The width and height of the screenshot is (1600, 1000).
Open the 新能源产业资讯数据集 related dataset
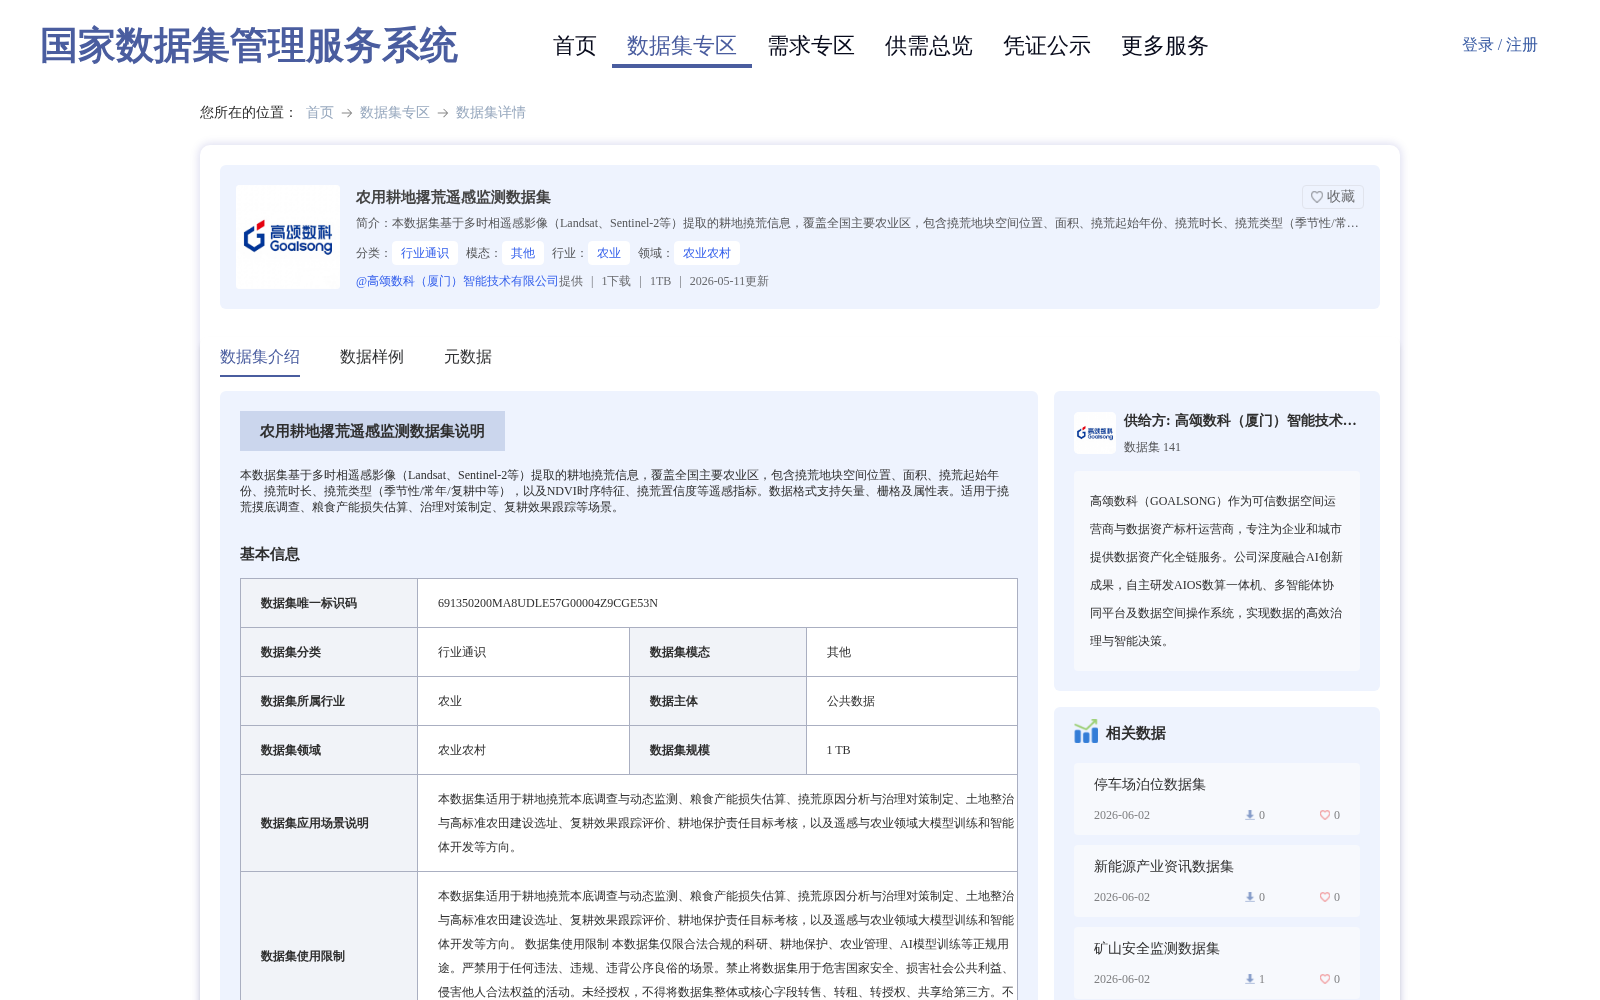point(1164,867)
